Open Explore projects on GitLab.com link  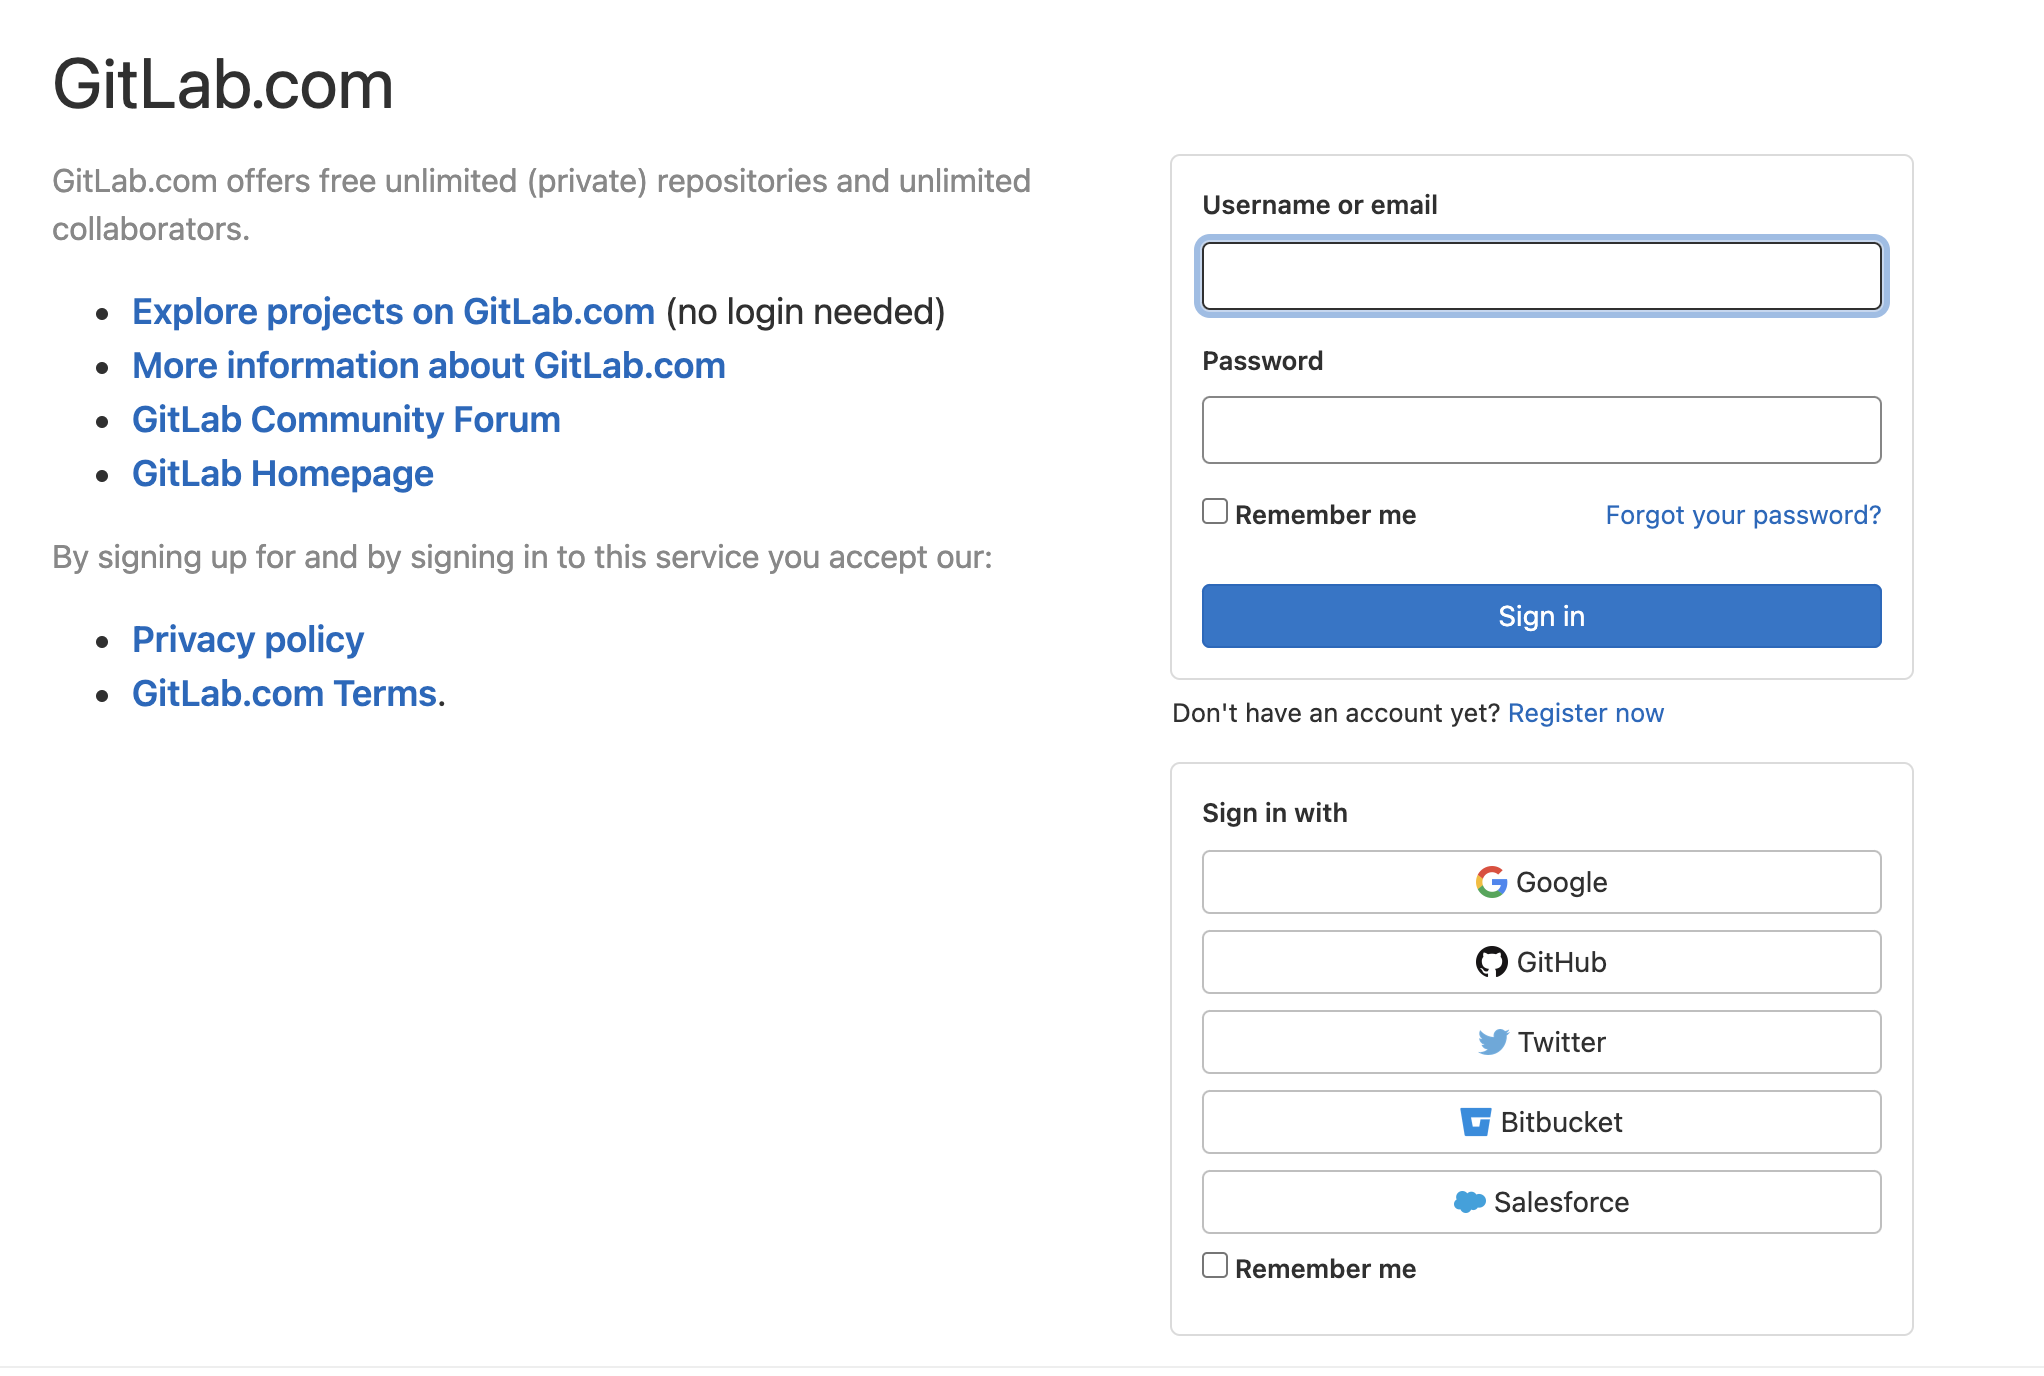click(x=393, y=312)
